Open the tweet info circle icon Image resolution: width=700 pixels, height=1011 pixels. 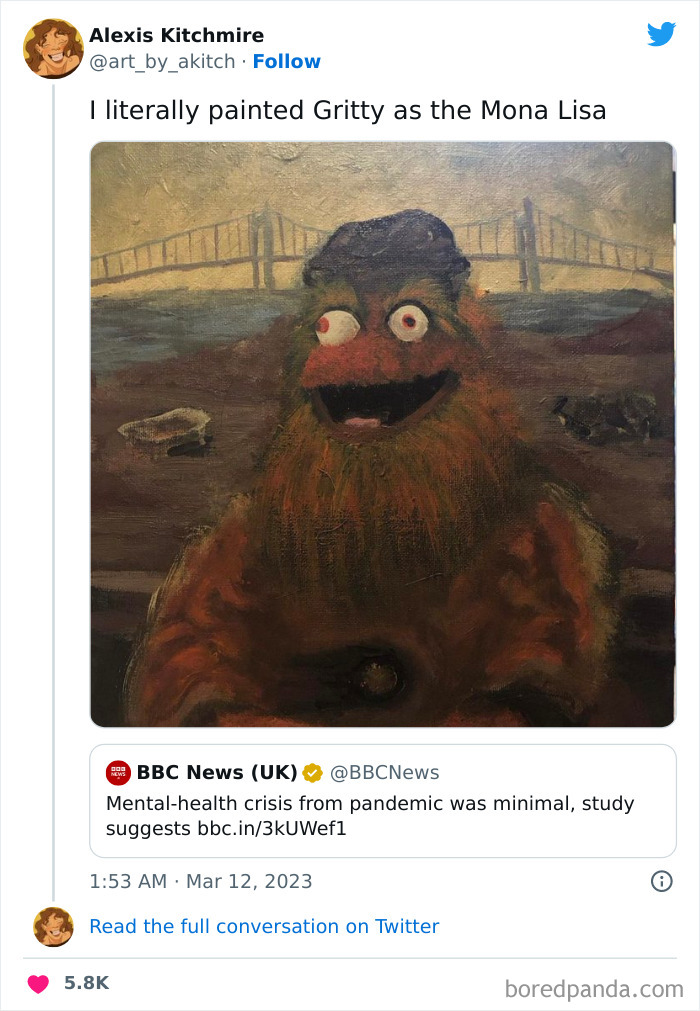661,881
